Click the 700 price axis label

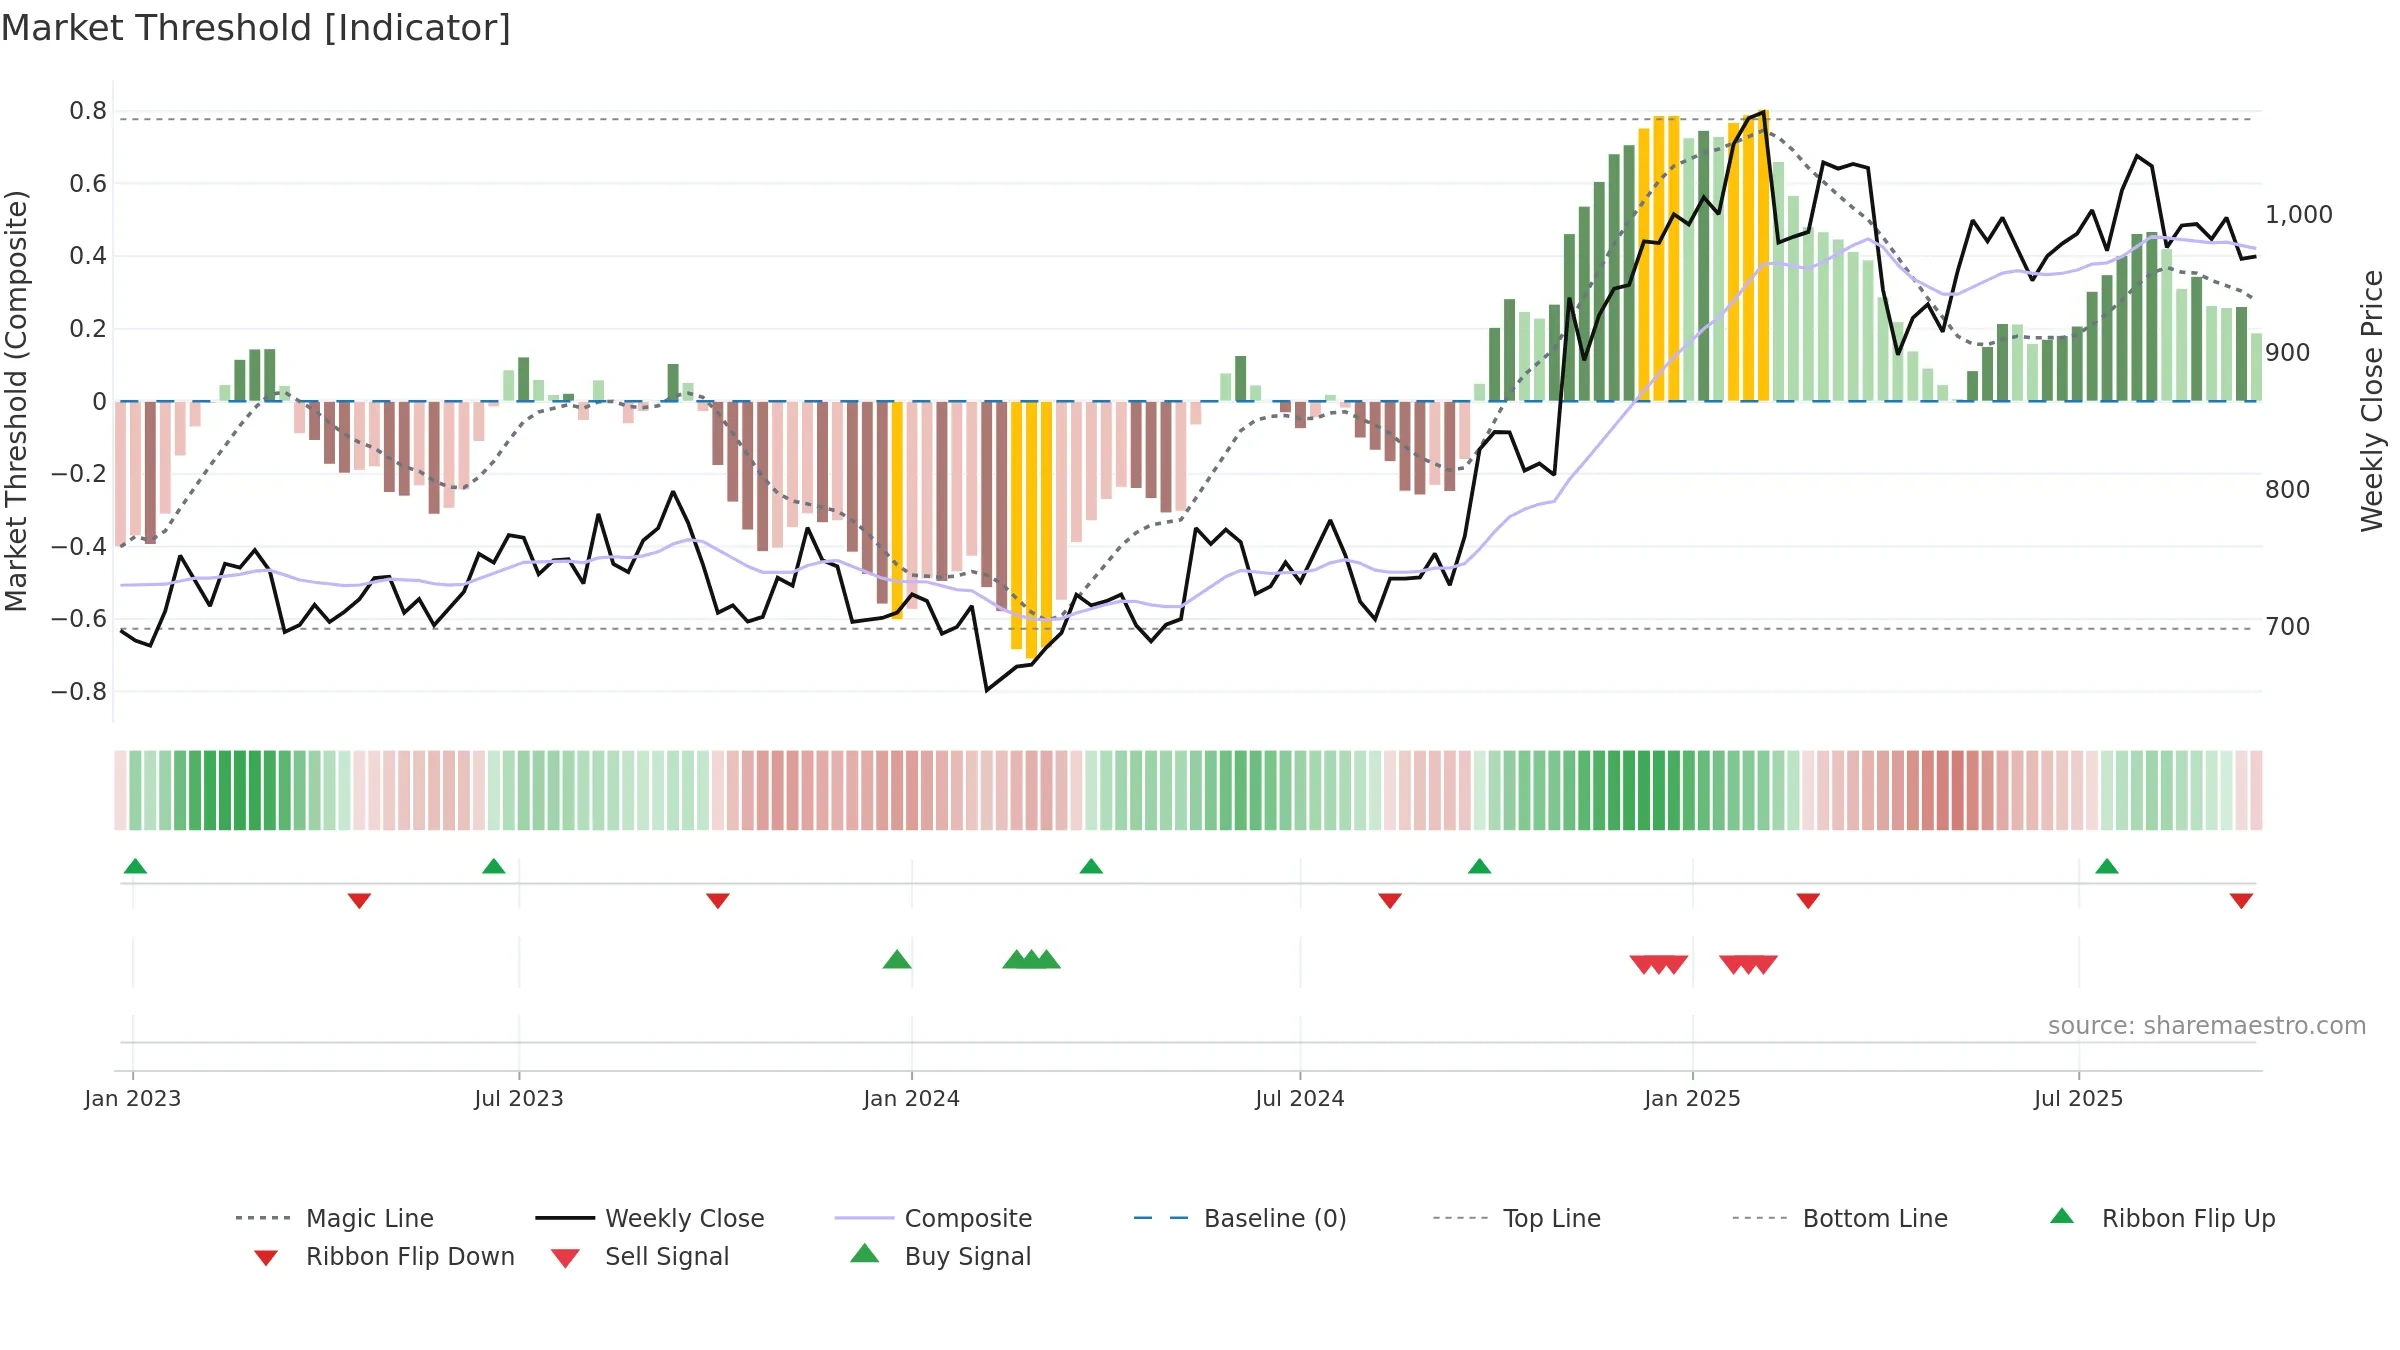coord(2288,627)
